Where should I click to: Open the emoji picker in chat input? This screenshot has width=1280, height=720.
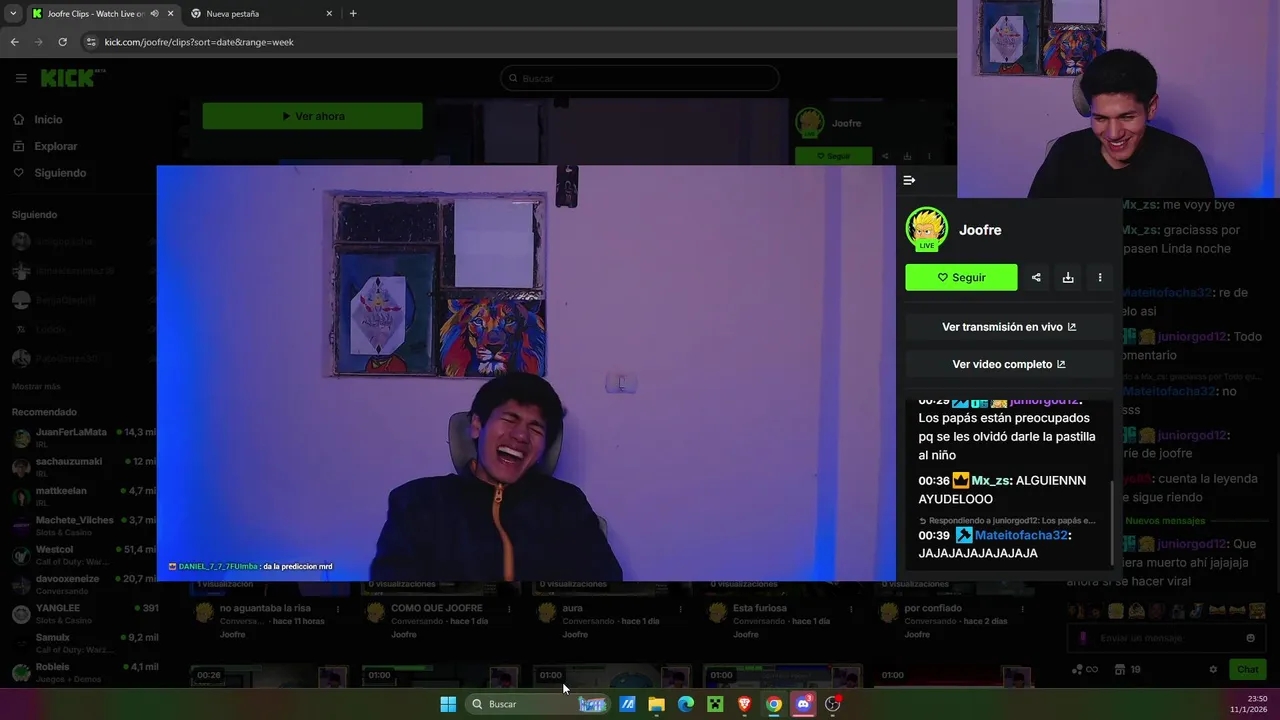click(x=1250, y=638)
